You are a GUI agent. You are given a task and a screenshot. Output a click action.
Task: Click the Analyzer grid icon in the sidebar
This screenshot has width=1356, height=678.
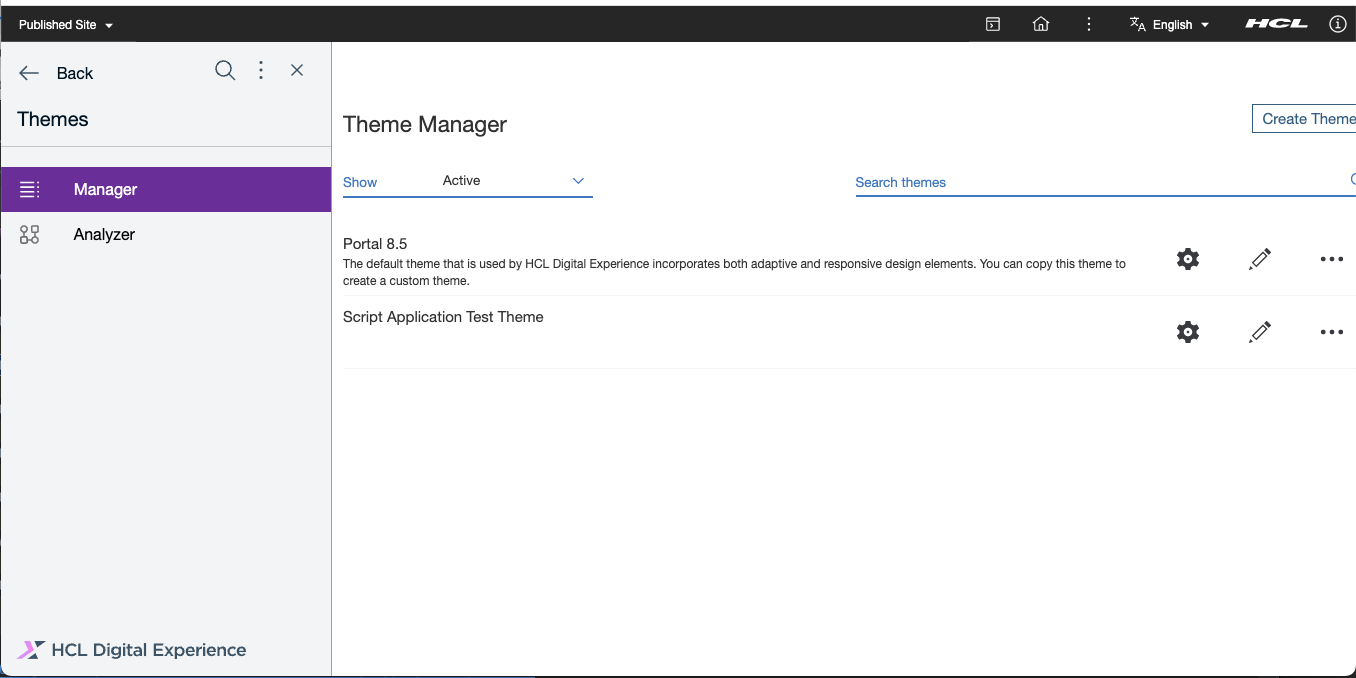(x=30, y=234)
